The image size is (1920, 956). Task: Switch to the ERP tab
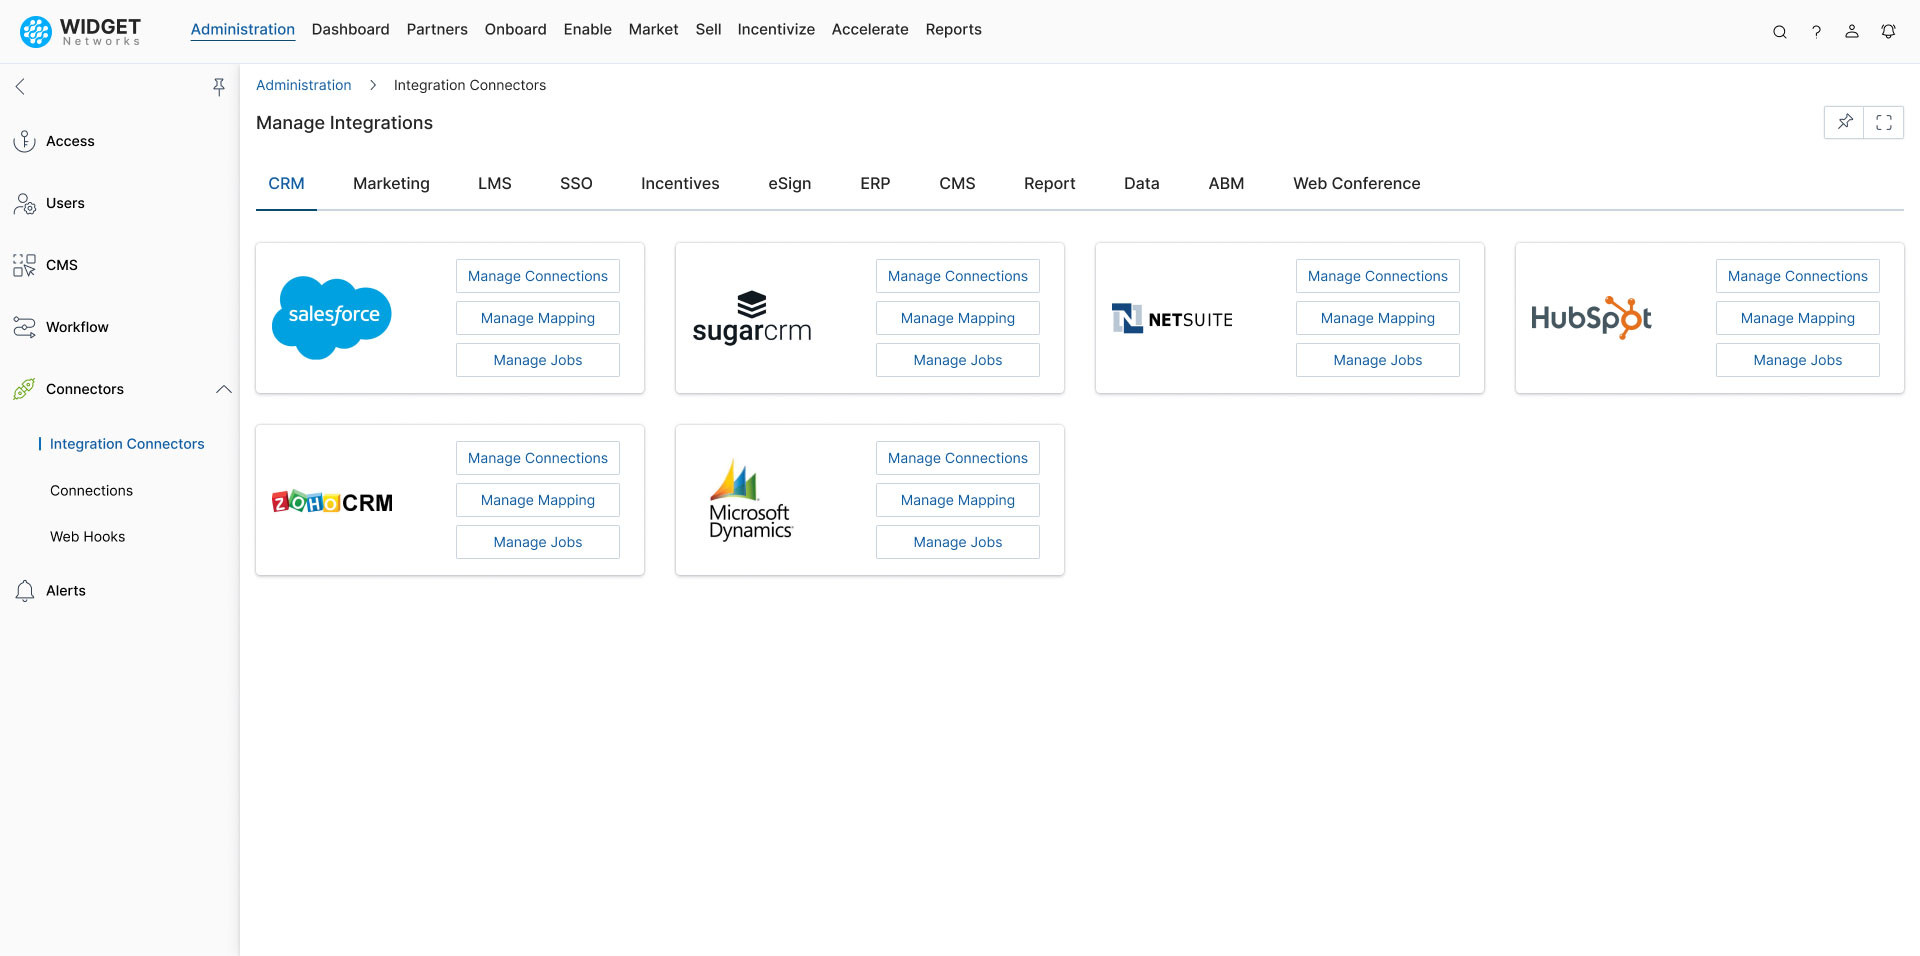click(x=875, y=184)
